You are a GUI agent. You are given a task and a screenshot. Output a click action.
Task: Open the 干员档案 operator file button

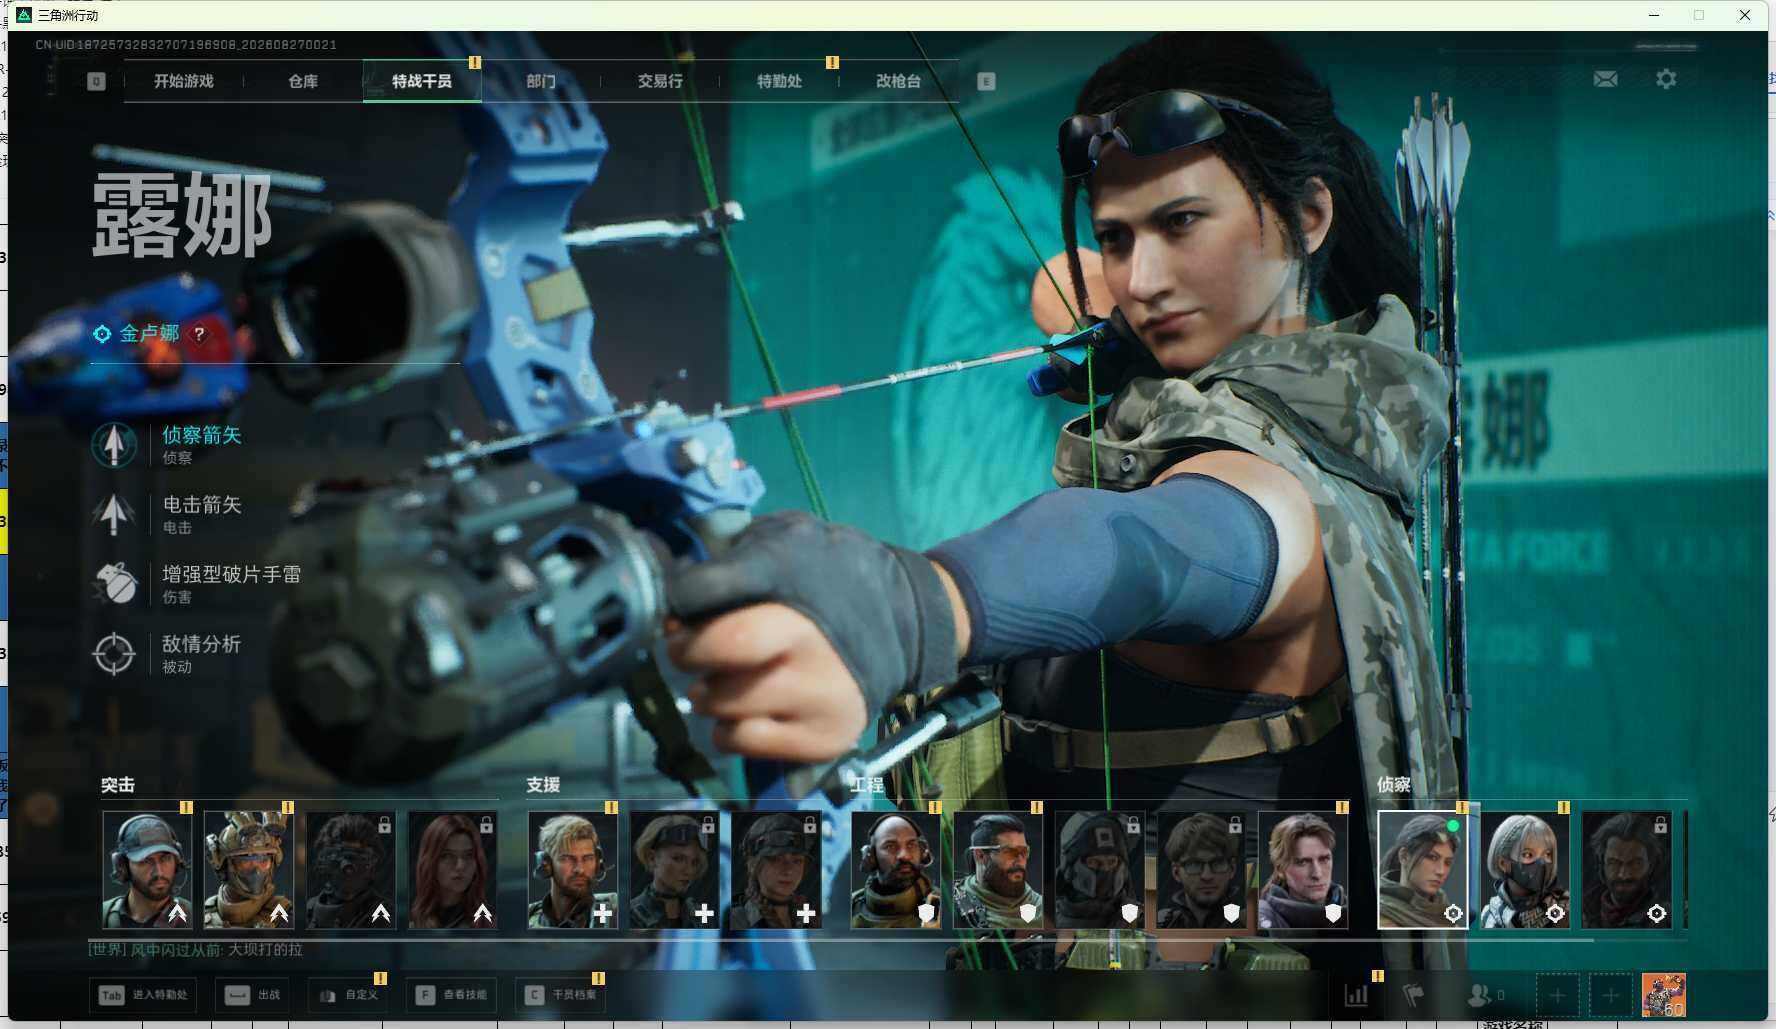point(561,995)
